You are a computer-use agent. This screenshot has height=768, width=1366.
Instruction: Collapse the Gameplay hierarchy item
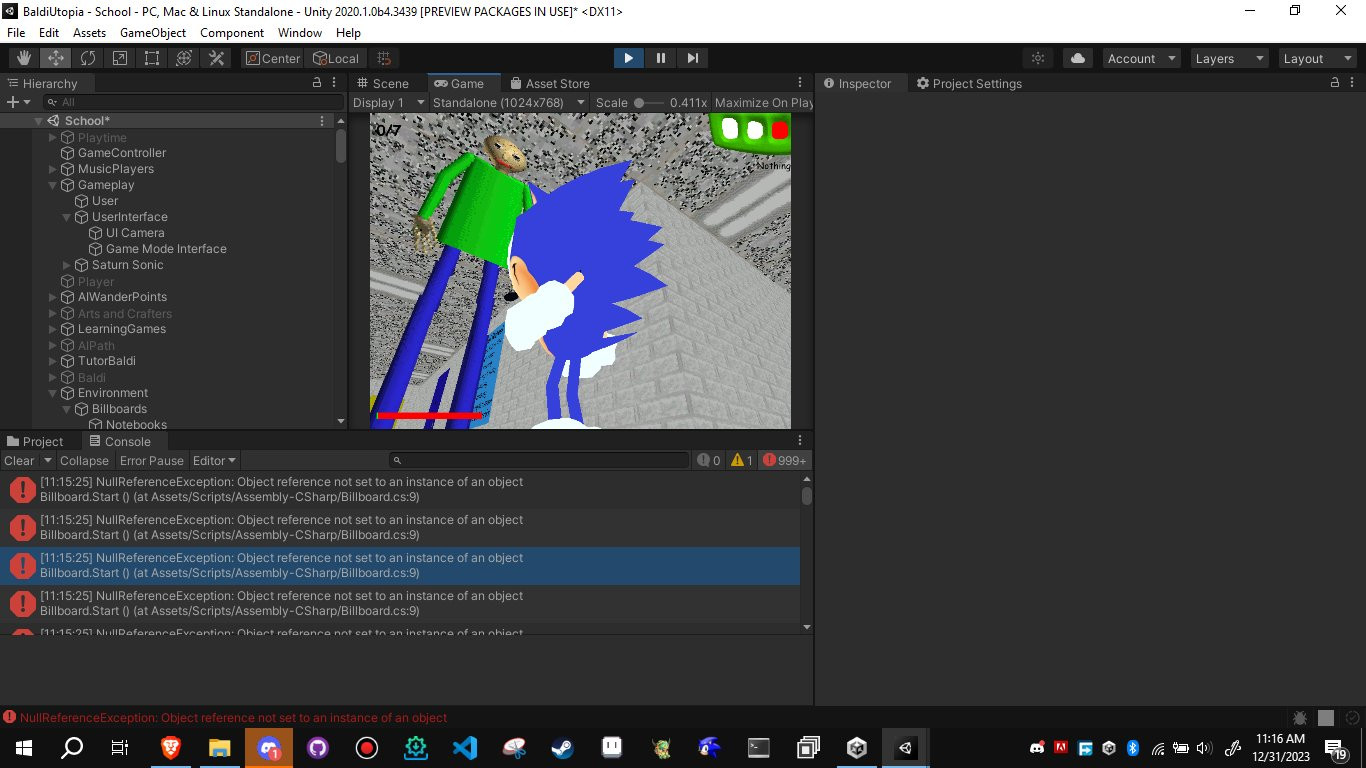point(52,185)
